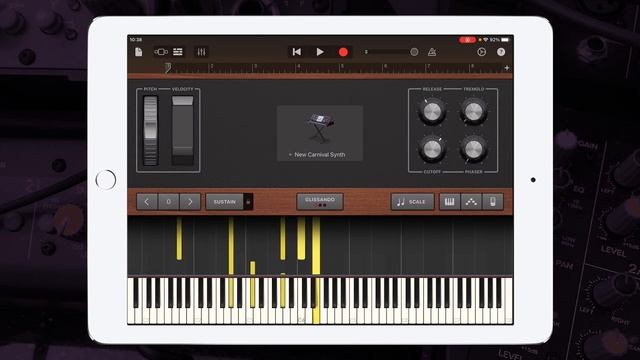Screen dimensions: 640x360
Task: Tap red screen recording status indicator
Action: point(467,40)
